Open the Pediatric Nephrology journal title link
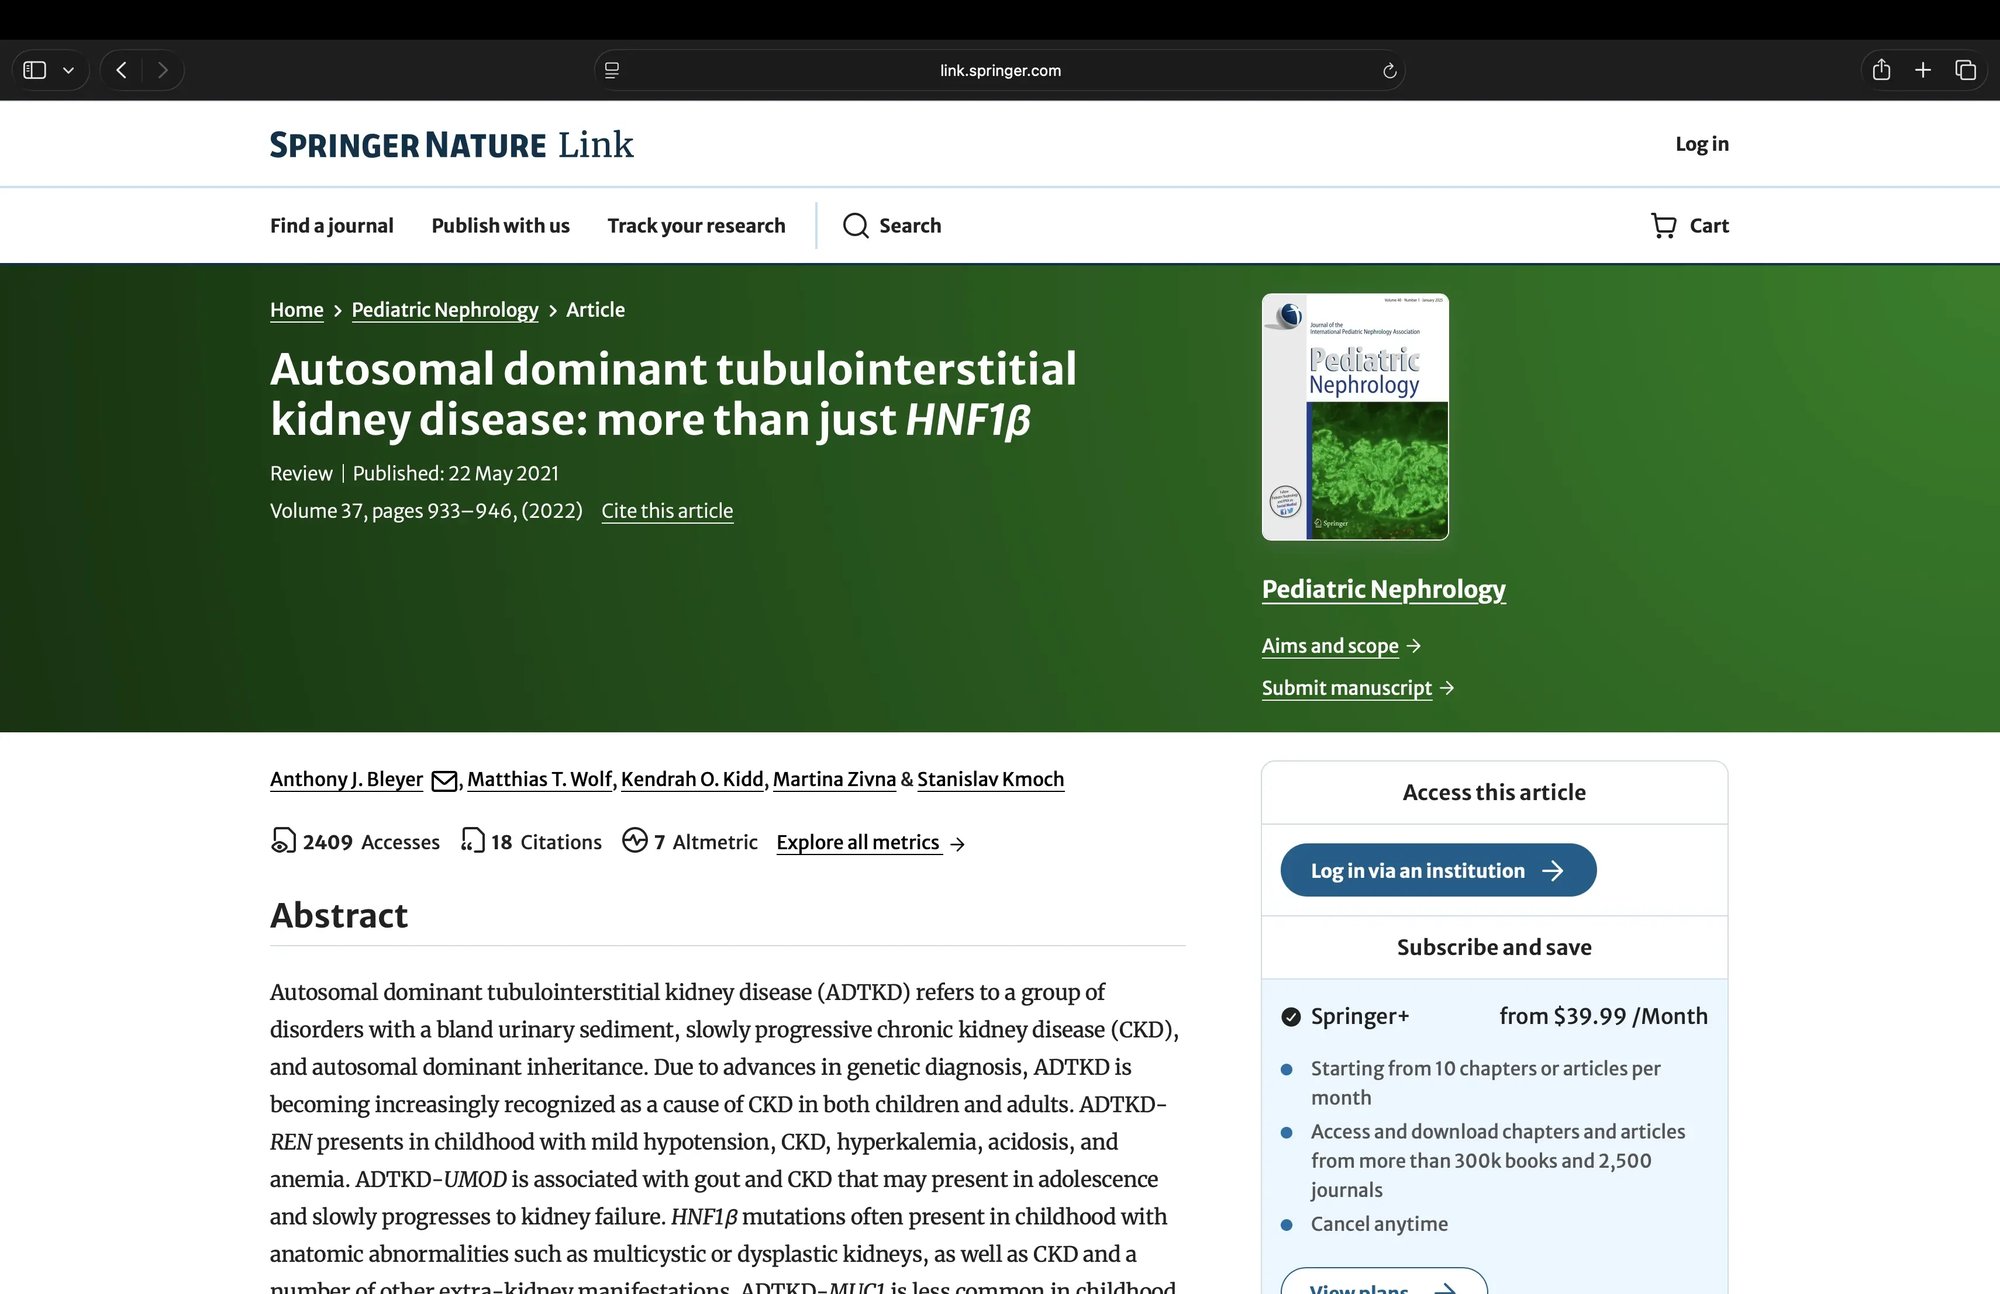 click(x=1383, y=590)
